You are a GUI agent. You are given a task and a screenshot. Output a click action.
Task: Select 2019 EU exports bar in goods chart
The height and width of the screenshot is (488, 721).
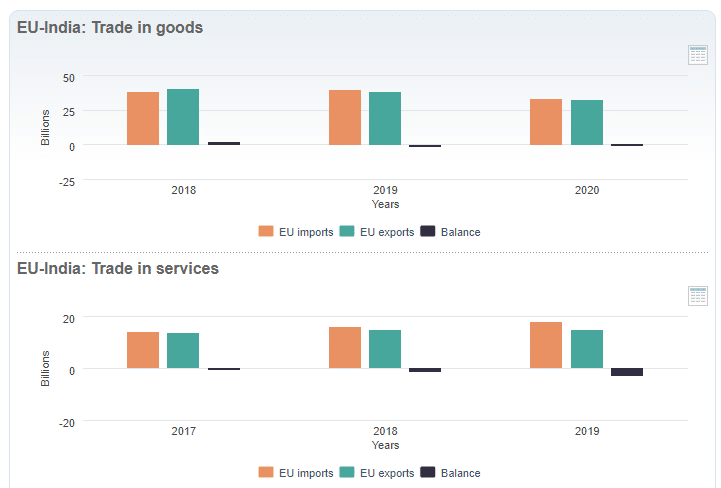point(385,119)
